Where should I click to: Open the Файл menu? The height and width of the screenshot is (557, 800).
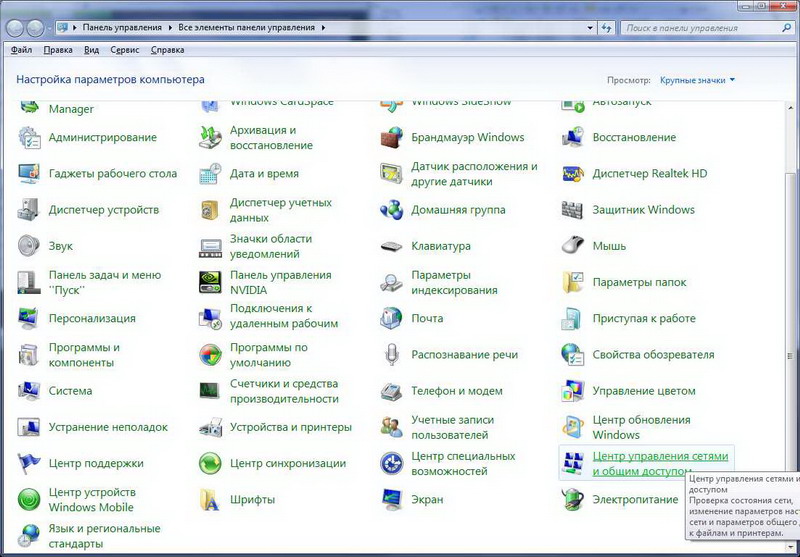tap(21, 50)
